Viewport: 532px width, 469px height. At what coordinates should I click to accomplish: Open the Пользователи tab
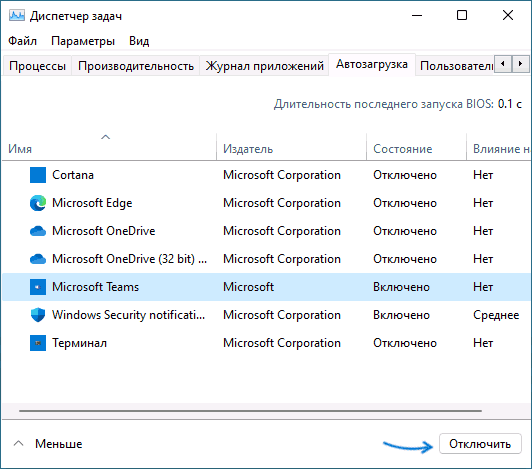point(456,66)
